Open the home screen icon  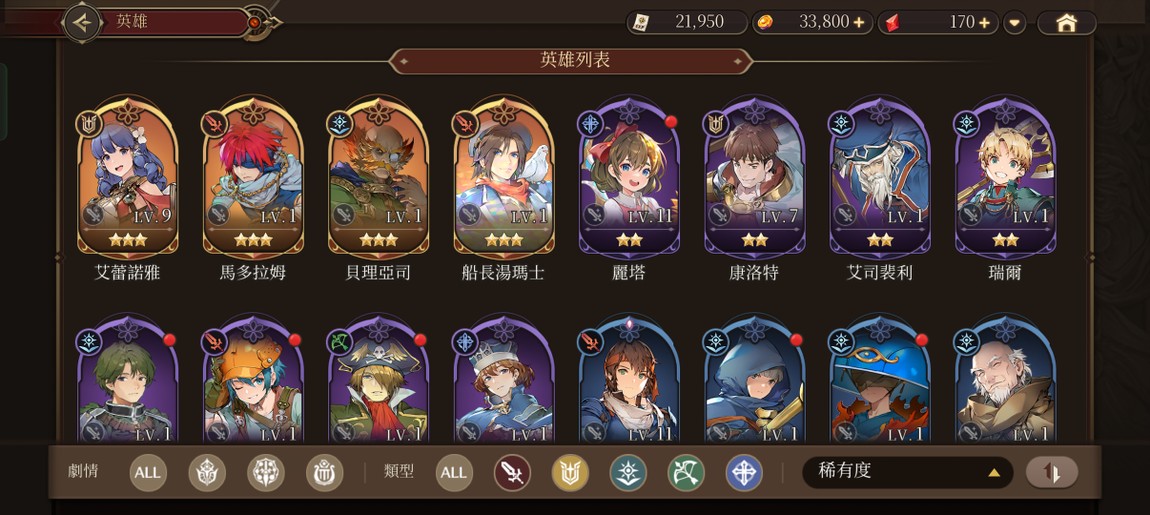[1066, 23]
